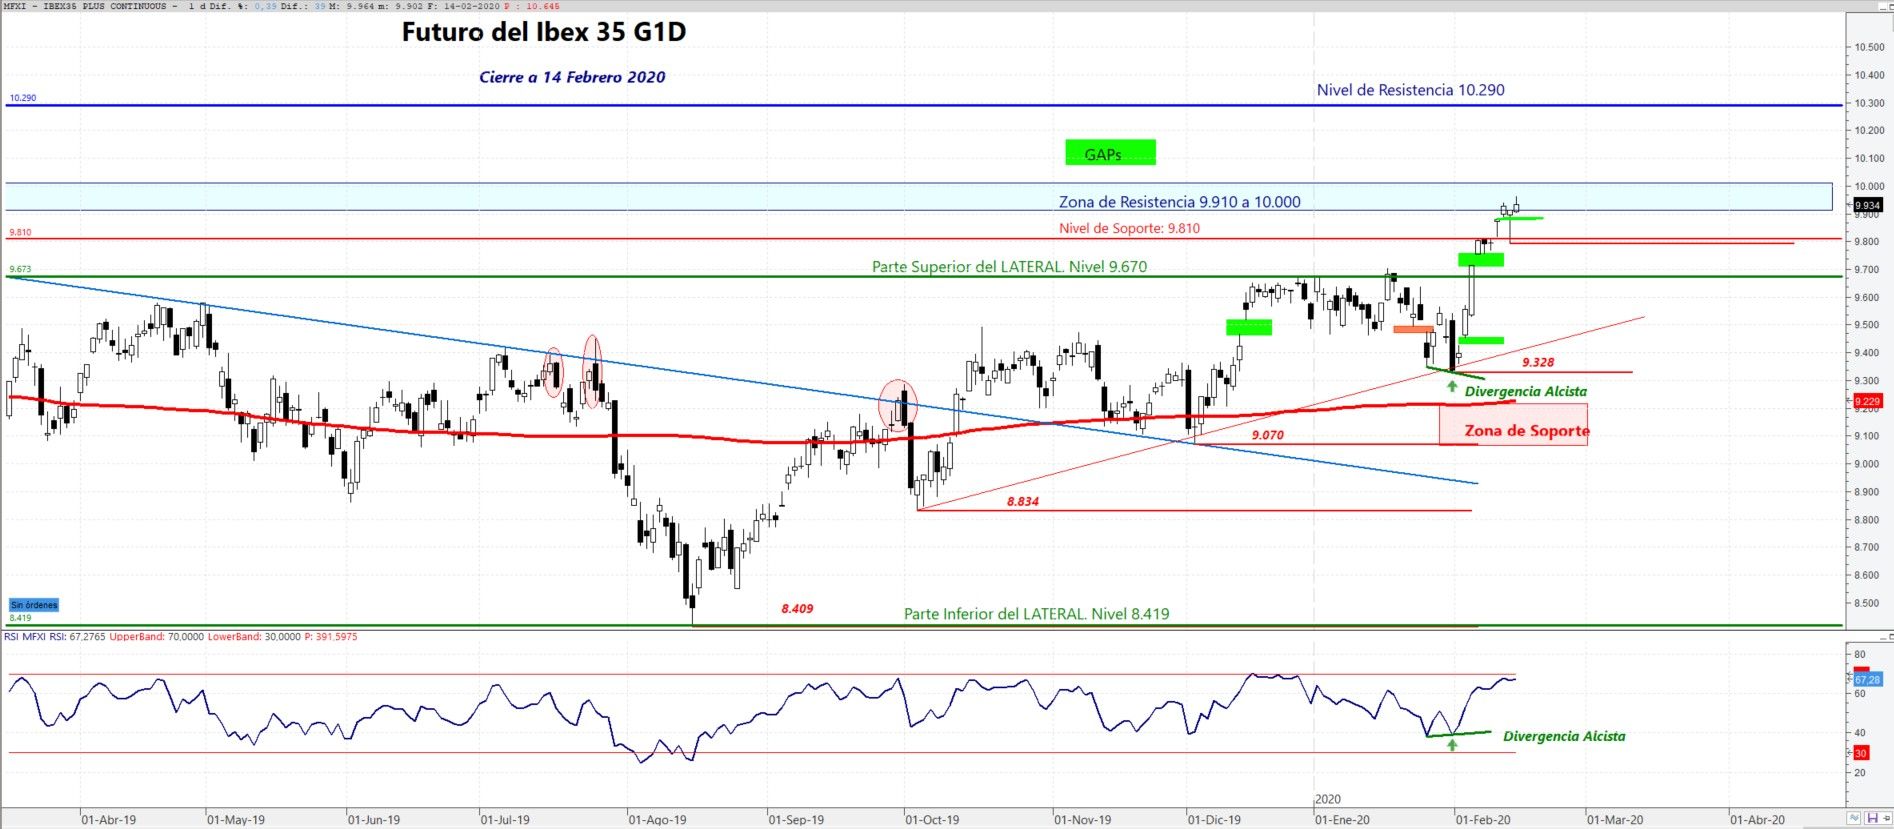Click 'Divergencia Alcista' label in the RSI panel

tap(1564, 736)
